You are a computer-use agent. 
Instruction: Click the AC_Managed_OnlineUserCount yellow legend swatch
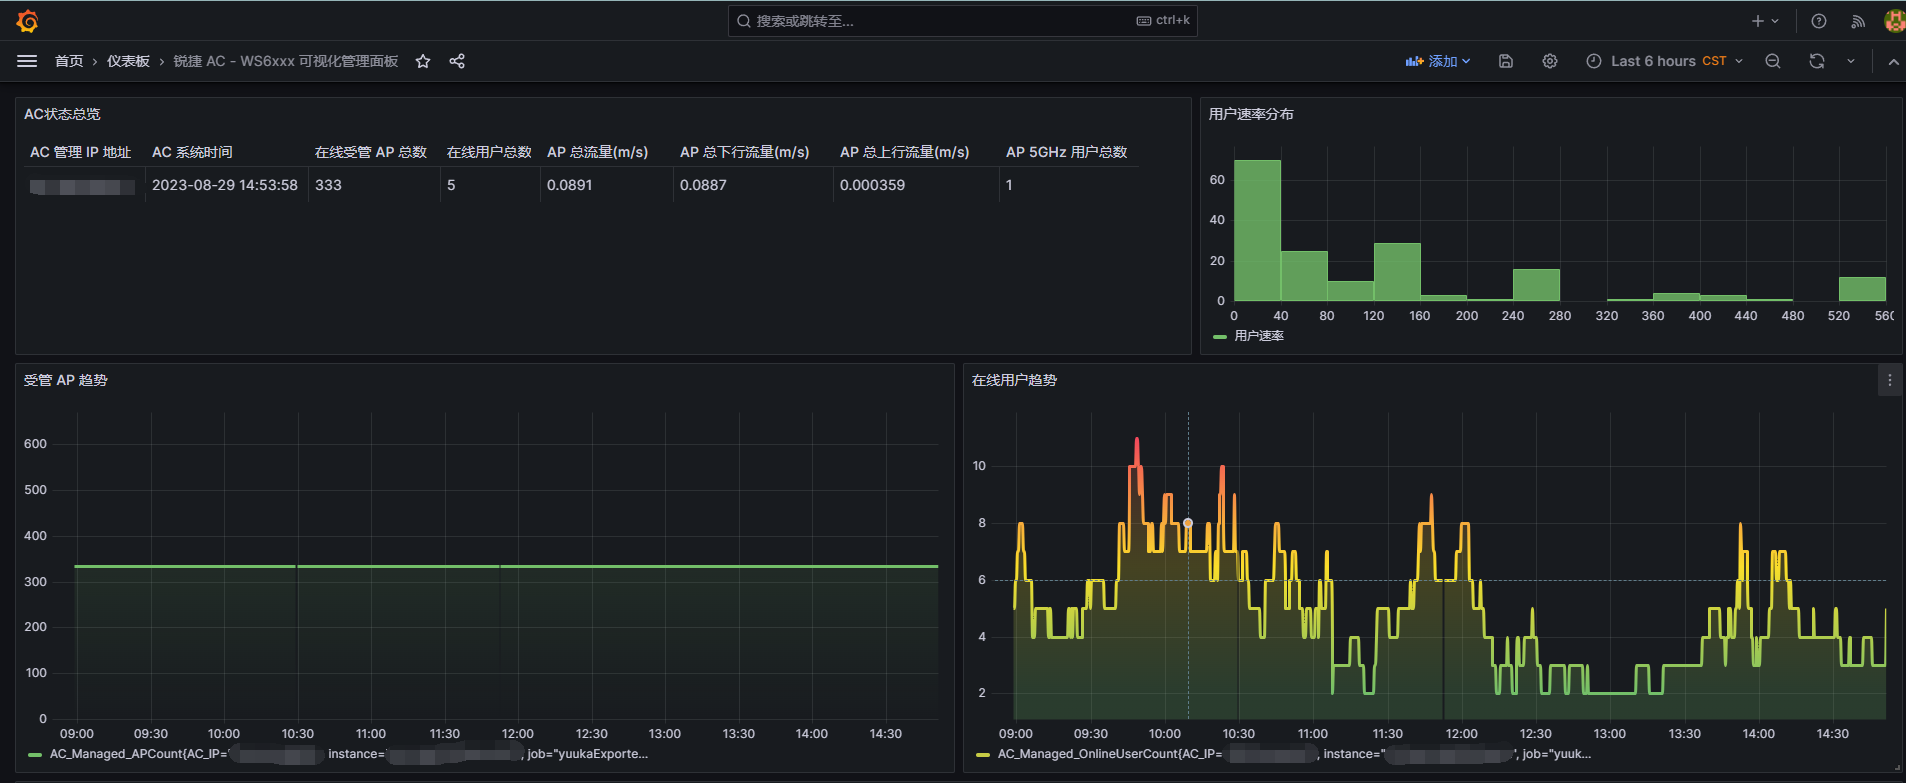[983, 755]
